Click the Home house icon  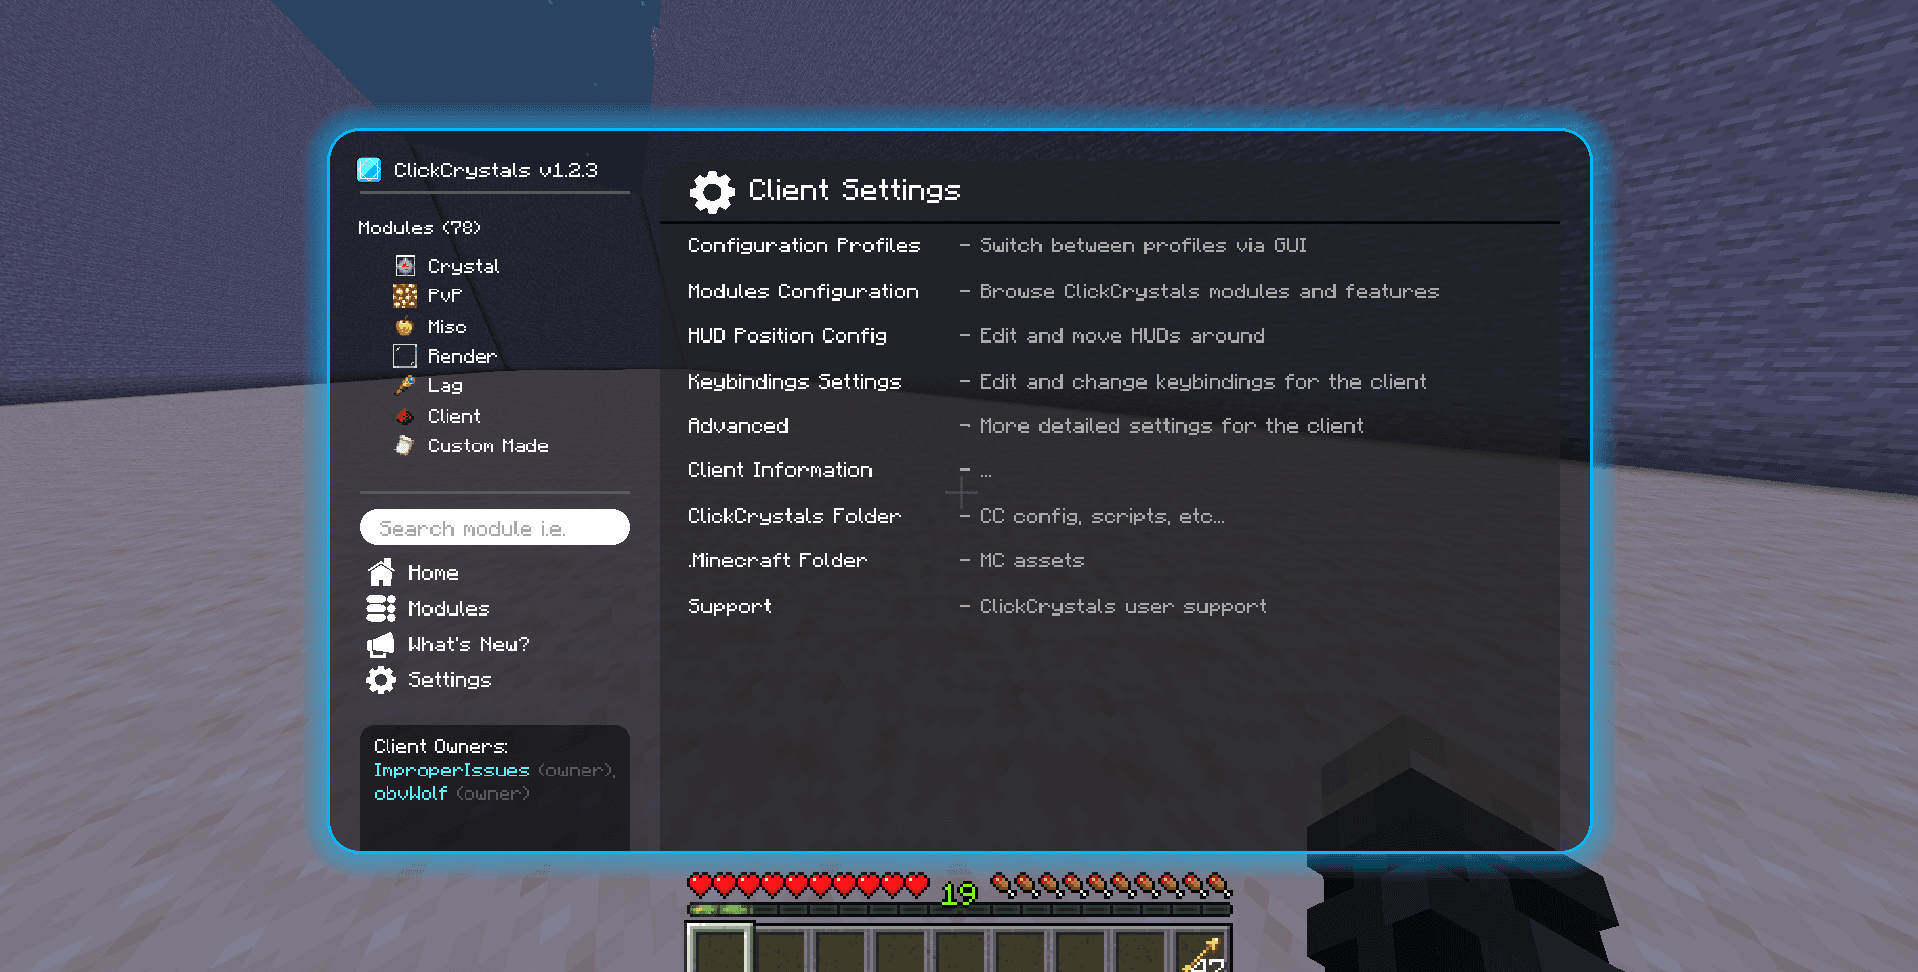(x=381, y=573)
